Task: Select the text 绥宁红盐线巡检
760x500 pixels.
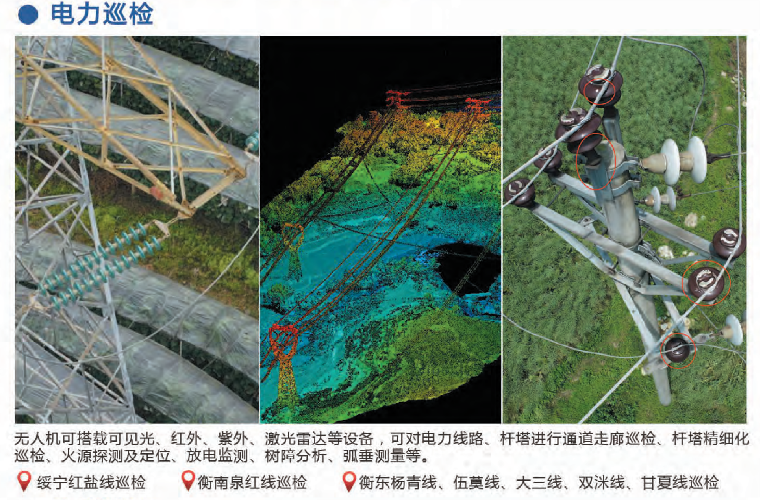Action: click(x=91, y=483)
